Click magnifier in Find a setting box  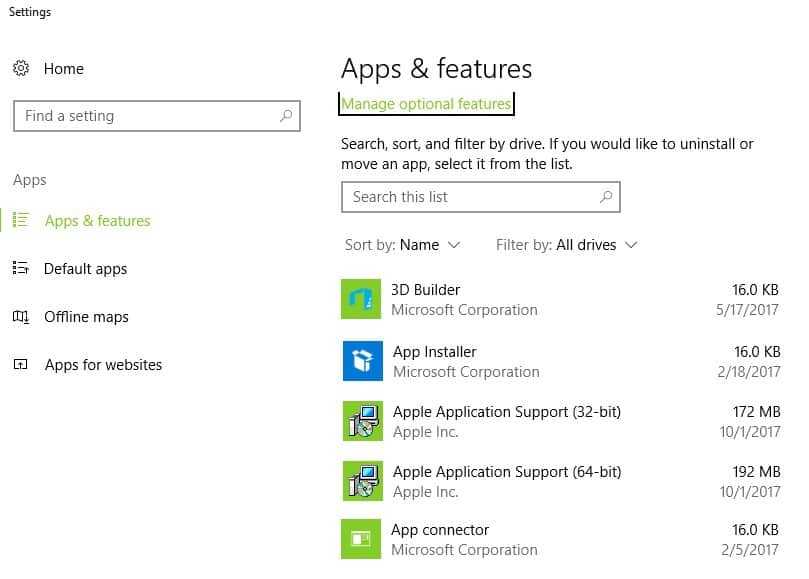coord(286,116)
